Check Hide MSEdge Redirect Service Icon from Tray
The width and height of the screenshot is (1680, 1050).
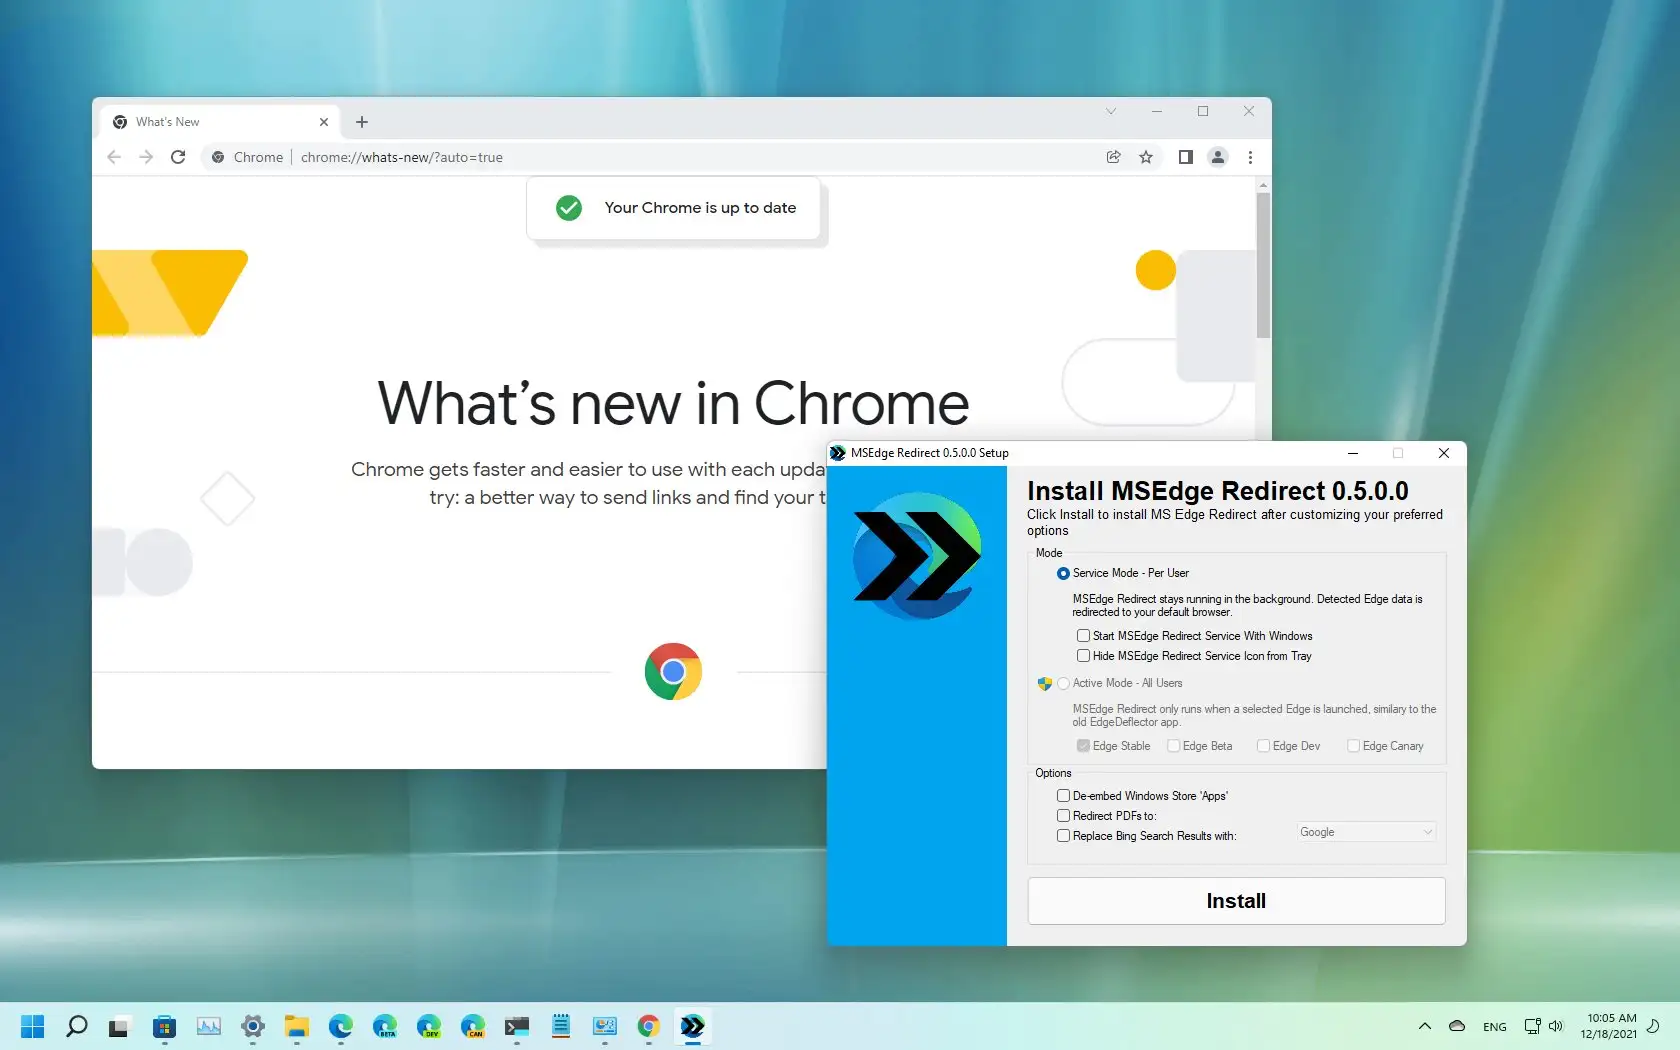1083,656
